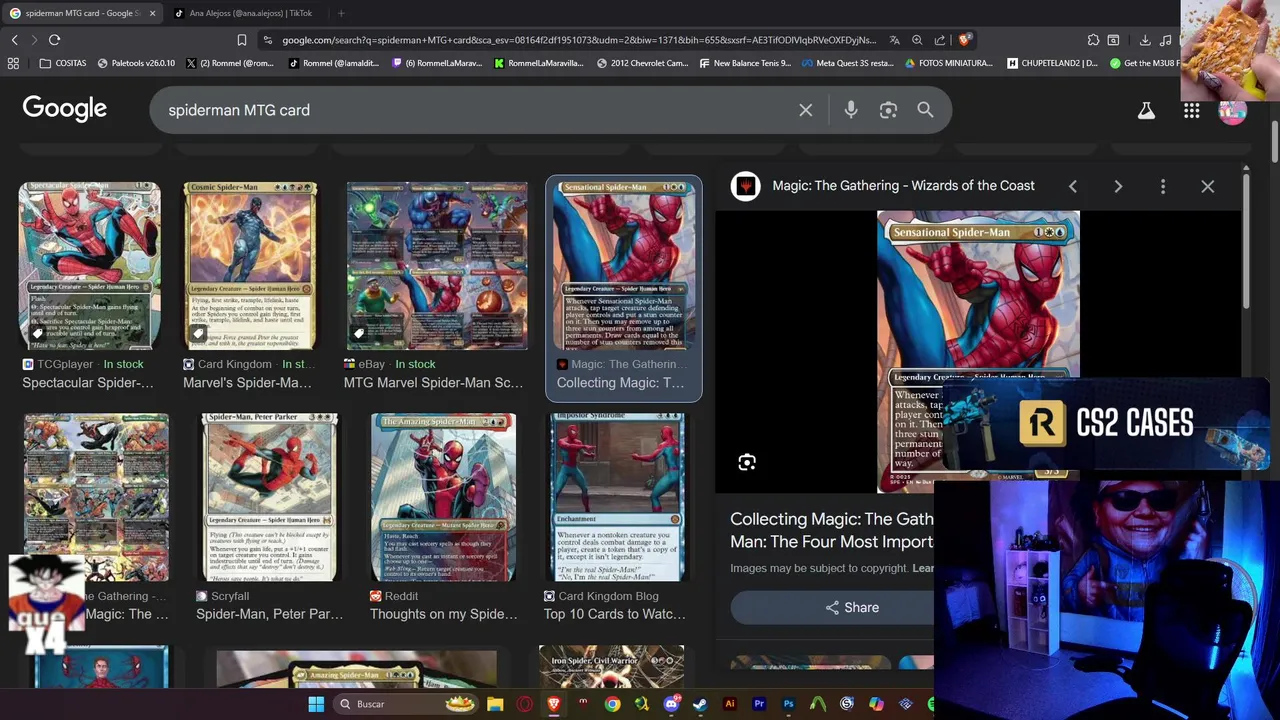1280x720 pixels.
Task: Go back with the browser back arrow
Action: [x=14, y=40]
